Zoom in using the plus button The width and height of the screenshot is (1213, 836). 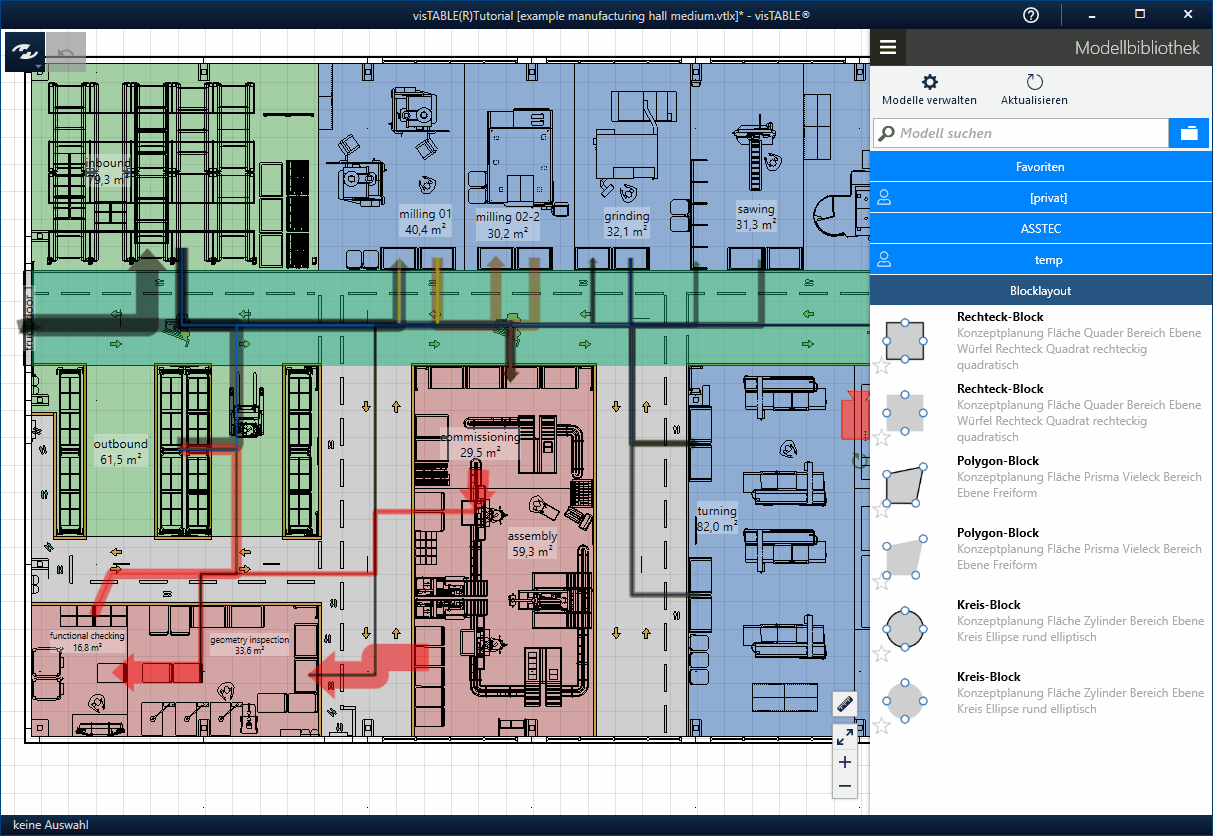[845, 762]
